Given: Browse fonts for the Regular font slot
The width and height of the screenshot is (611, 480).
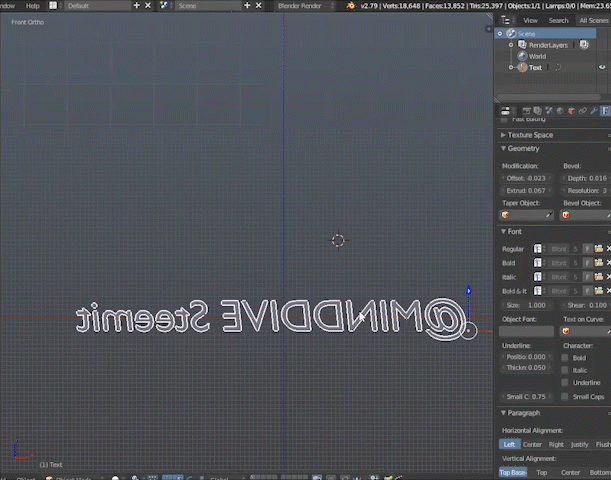Looking at the screenshot, I should [538, 249].
